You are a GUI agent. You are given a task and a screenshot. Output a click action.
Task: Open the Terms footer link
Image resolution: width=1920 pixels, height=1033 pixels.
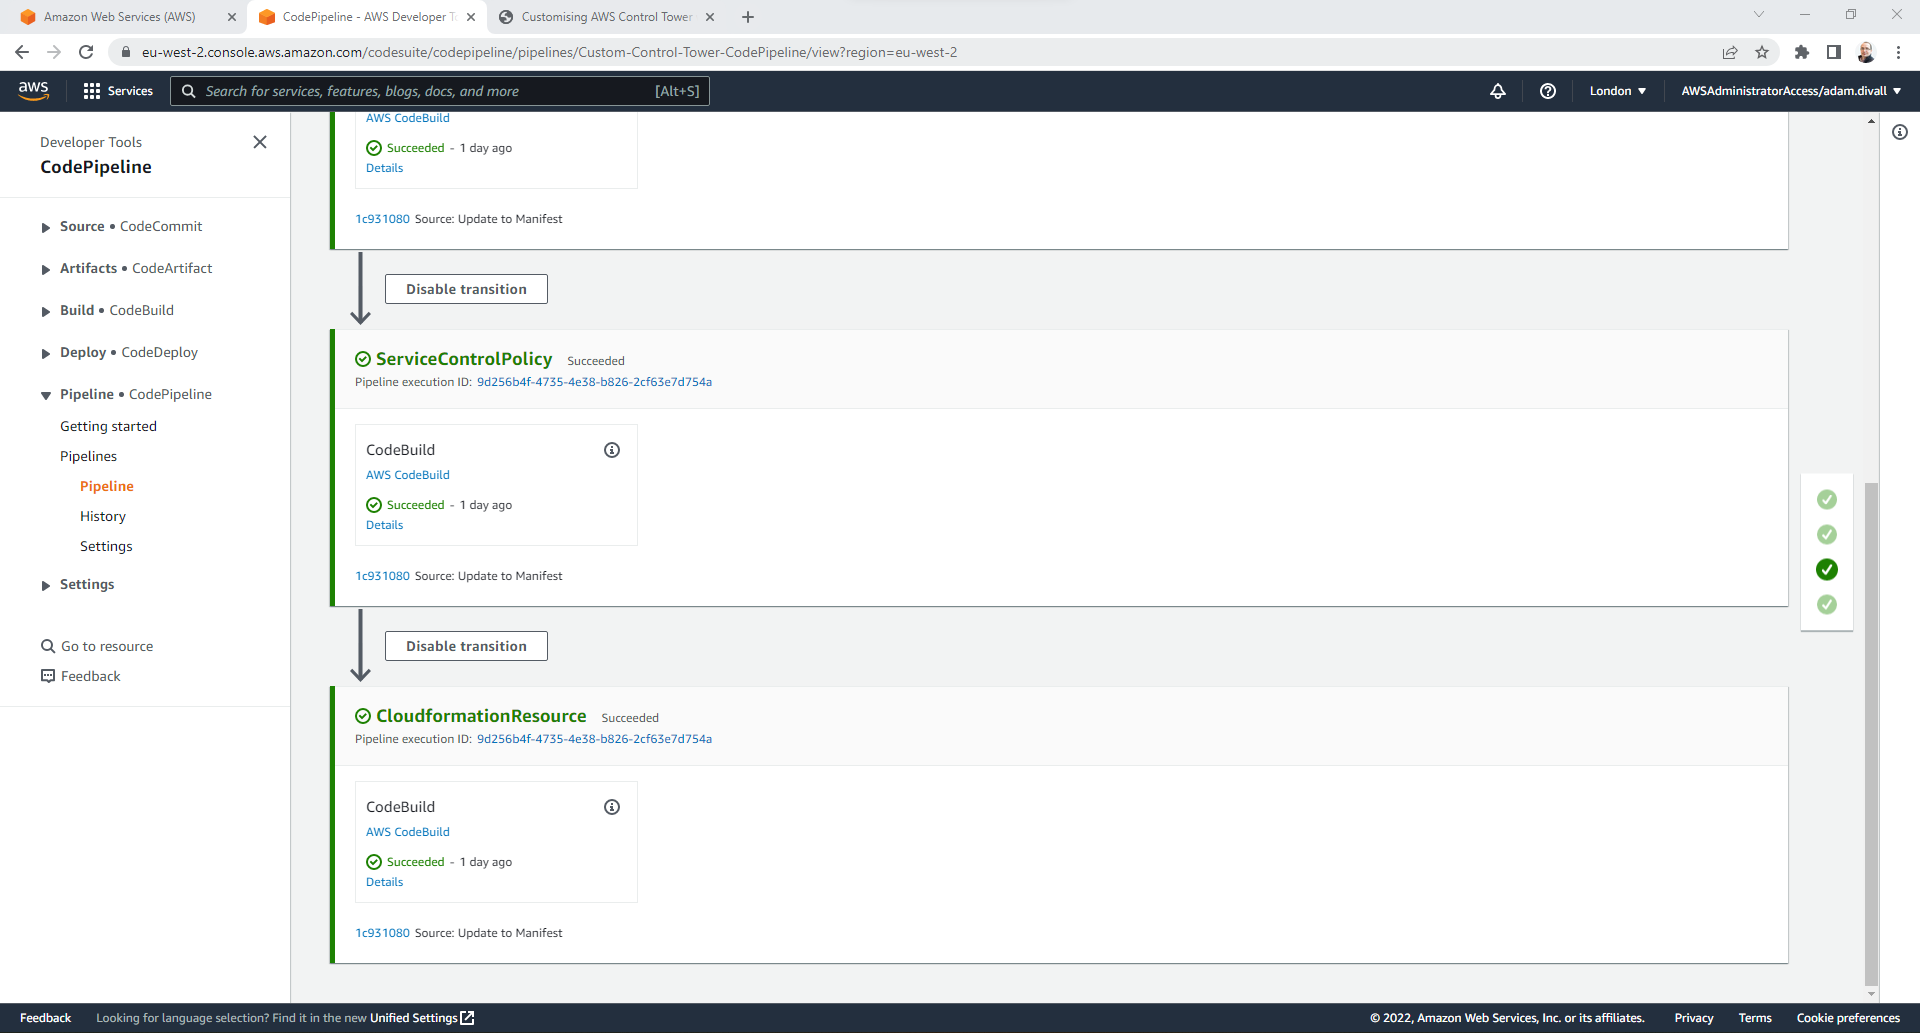pos(1755,1018)
